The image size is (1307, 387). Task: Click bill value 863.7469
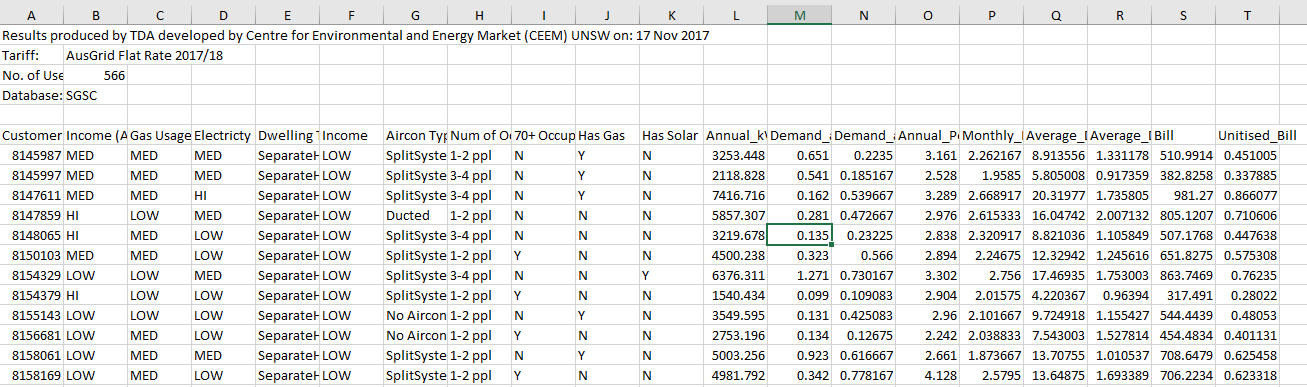1183,277
